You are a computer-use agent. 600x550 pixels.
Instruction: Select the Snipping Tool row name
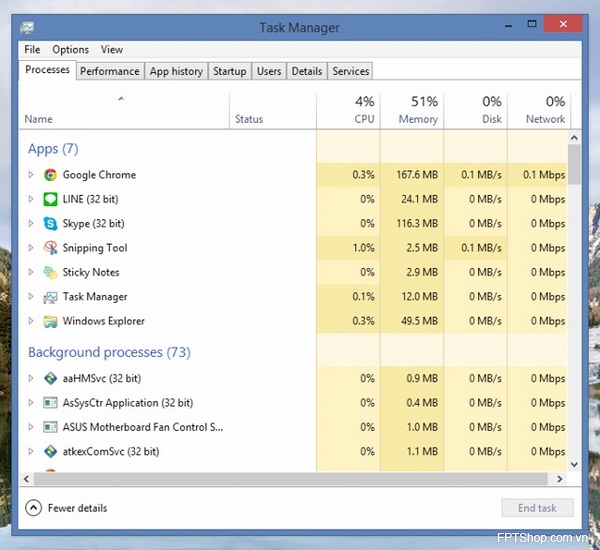pyautogui.click(x=95, y=248)
